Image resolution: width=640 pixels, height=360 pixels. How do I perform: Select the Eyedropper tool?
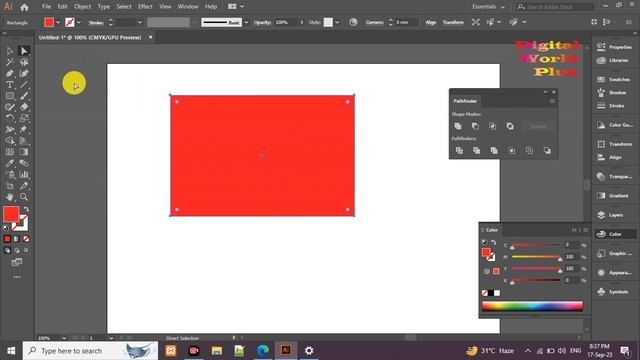pyautogui.click(x=10, y=163)
